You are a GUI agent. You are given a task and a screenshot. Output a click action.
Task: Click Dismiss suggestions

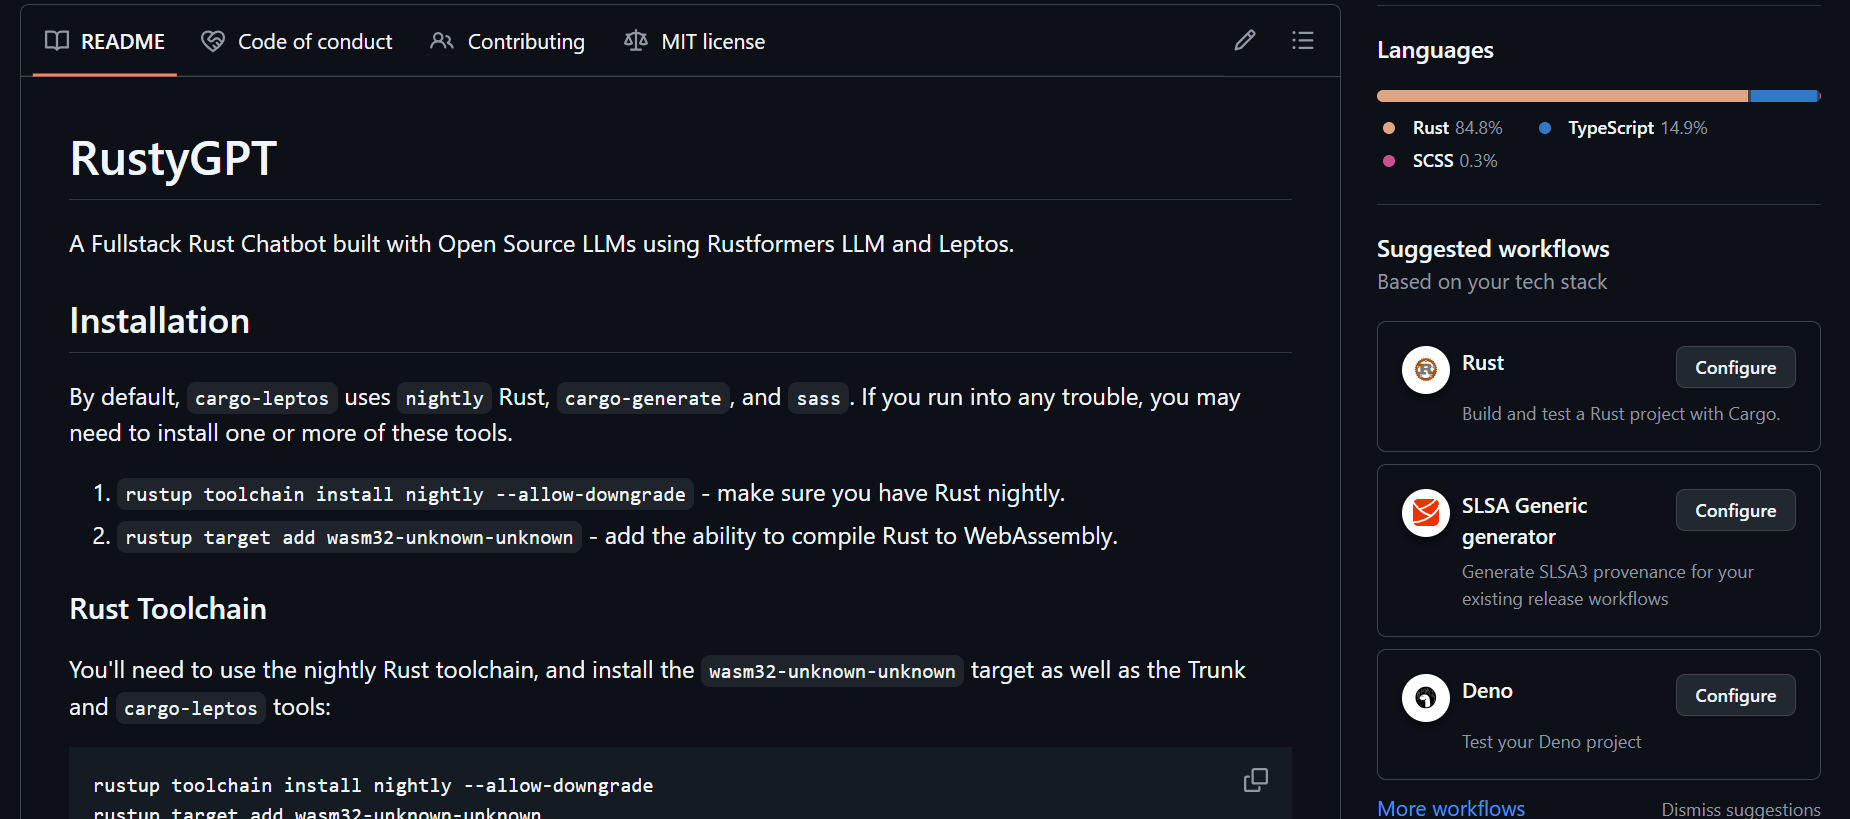(x=1740, y=809)
